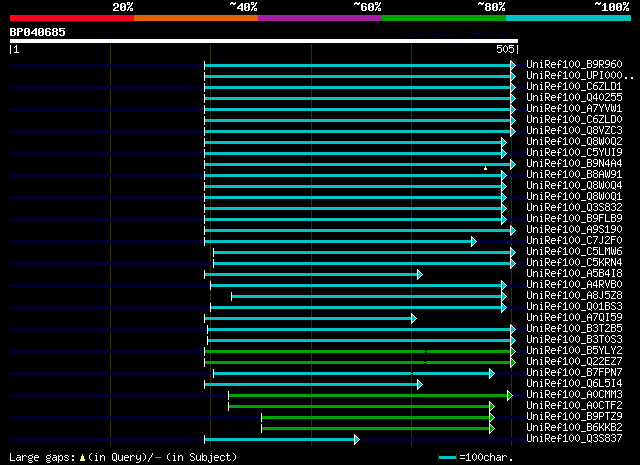Select the UniRef100_C5LMW6 hit name
Screen dimensions: 640x465
pos(574,251)
